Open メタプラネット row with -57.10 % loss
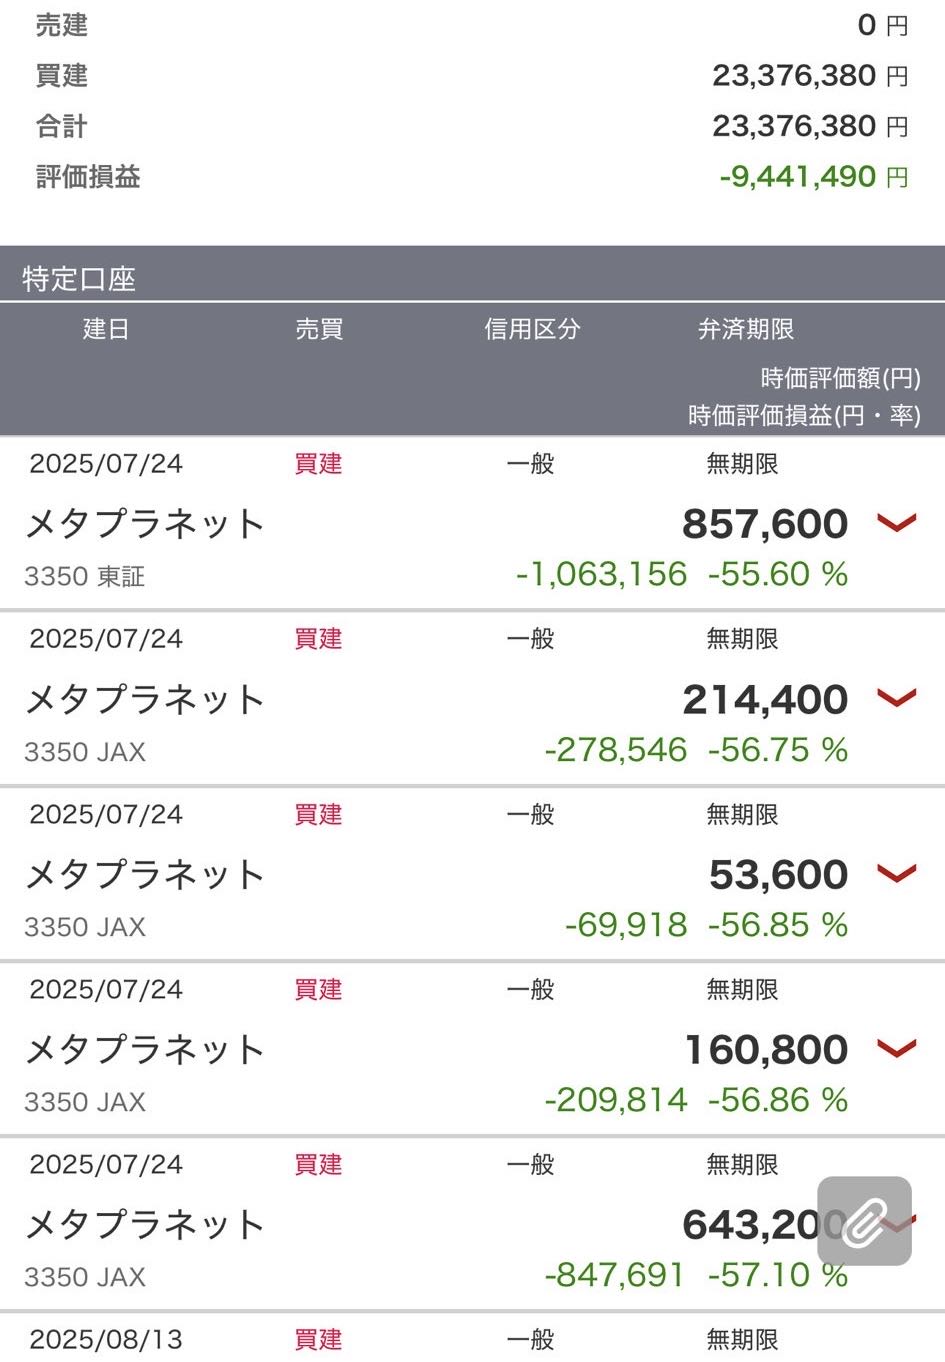 [x=472, y=1223]
